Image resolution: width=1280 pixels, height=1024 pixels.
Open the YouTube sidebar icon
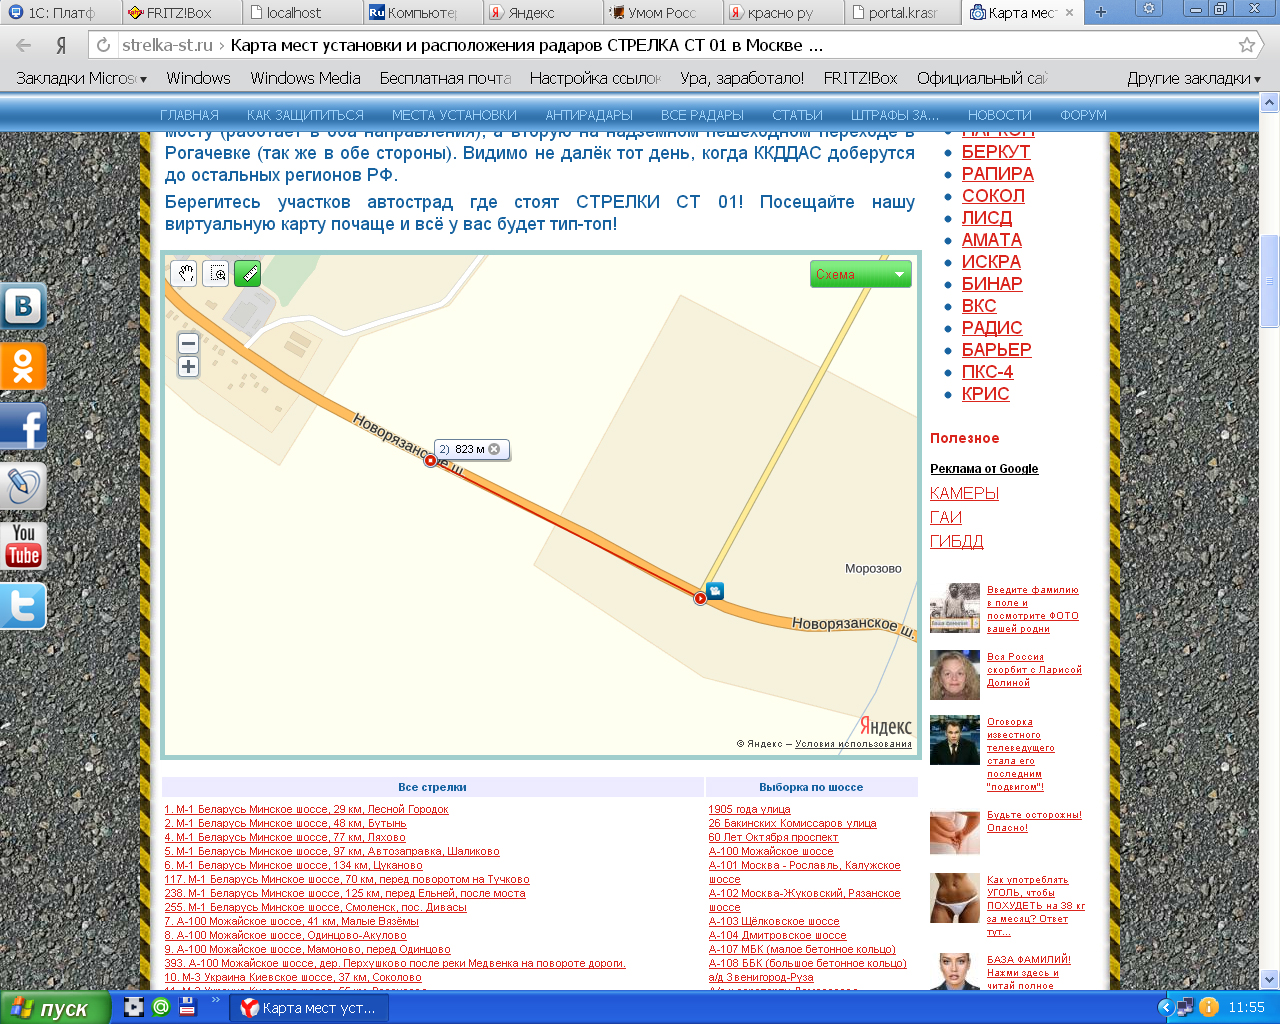(24, 547)
